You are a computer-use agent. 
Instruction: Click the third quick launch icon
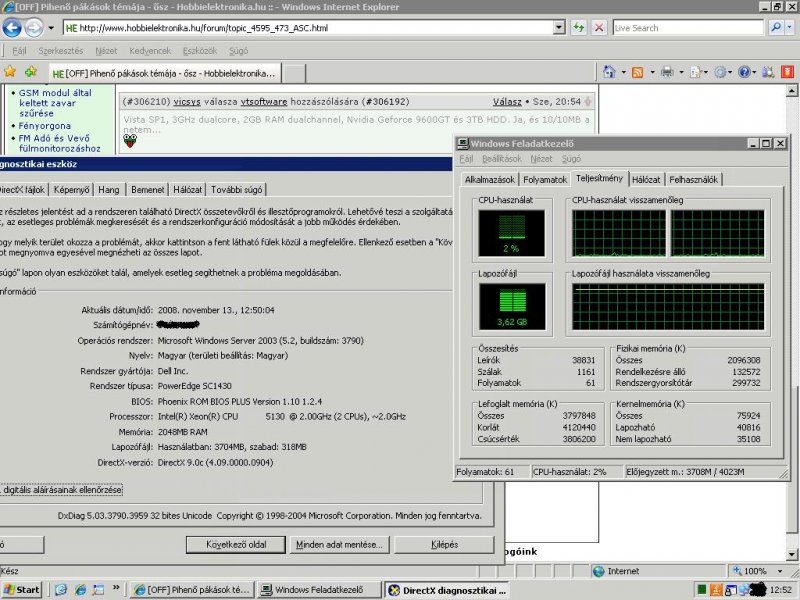[98, 590]
